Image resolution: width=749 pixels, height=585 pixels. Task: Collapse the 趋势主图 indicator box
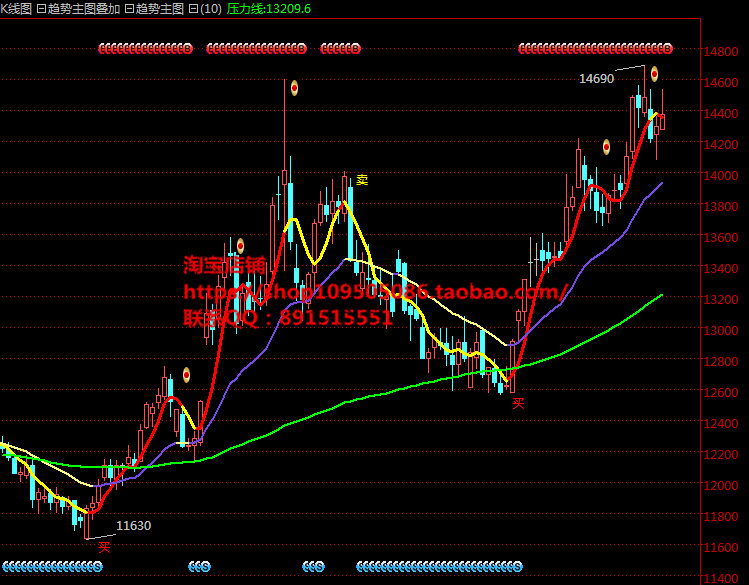[x=129, y=8]
